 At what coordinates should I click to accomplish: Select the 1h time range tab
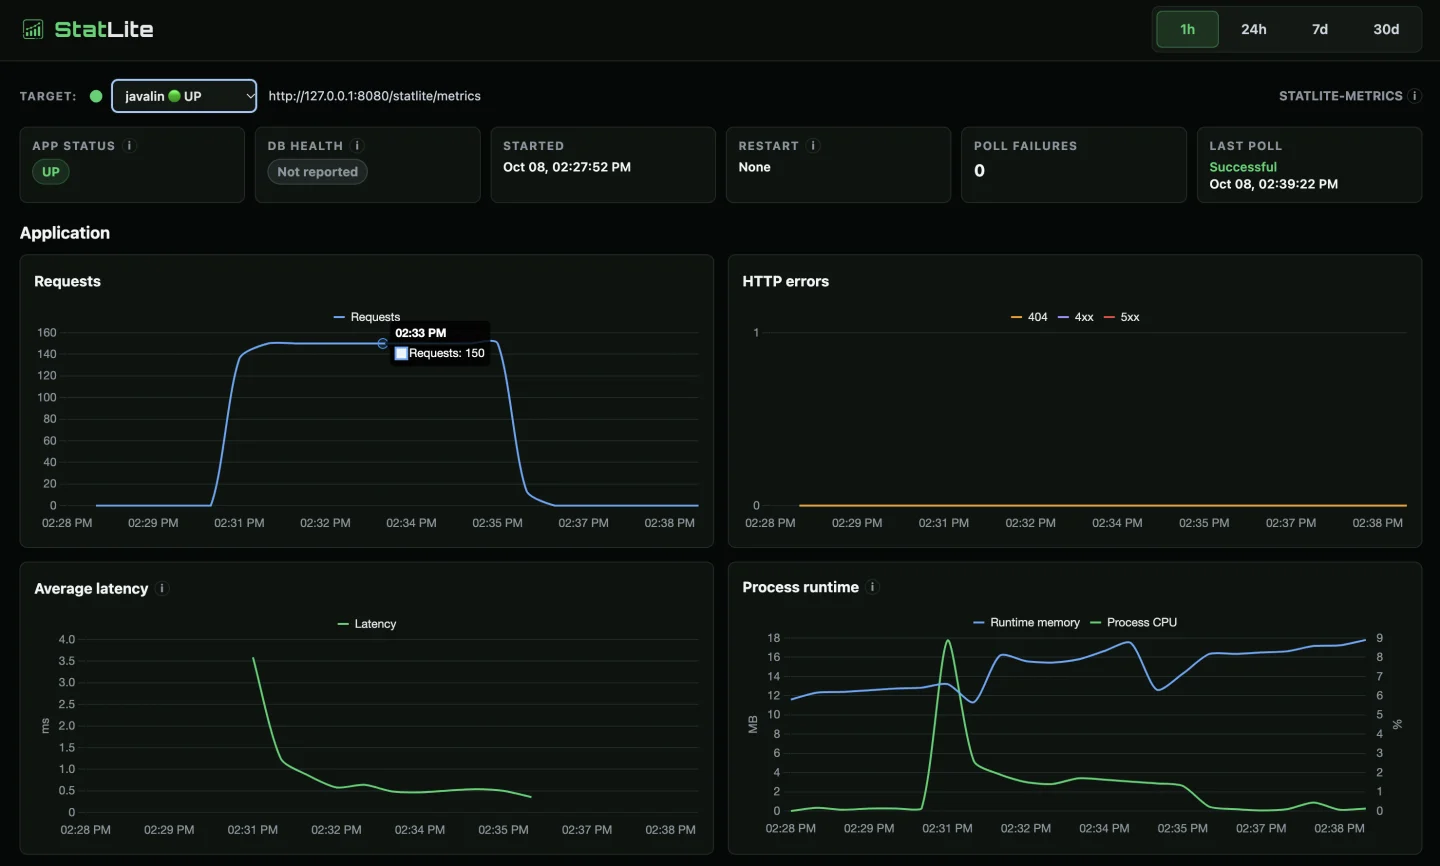[1187, 29]
